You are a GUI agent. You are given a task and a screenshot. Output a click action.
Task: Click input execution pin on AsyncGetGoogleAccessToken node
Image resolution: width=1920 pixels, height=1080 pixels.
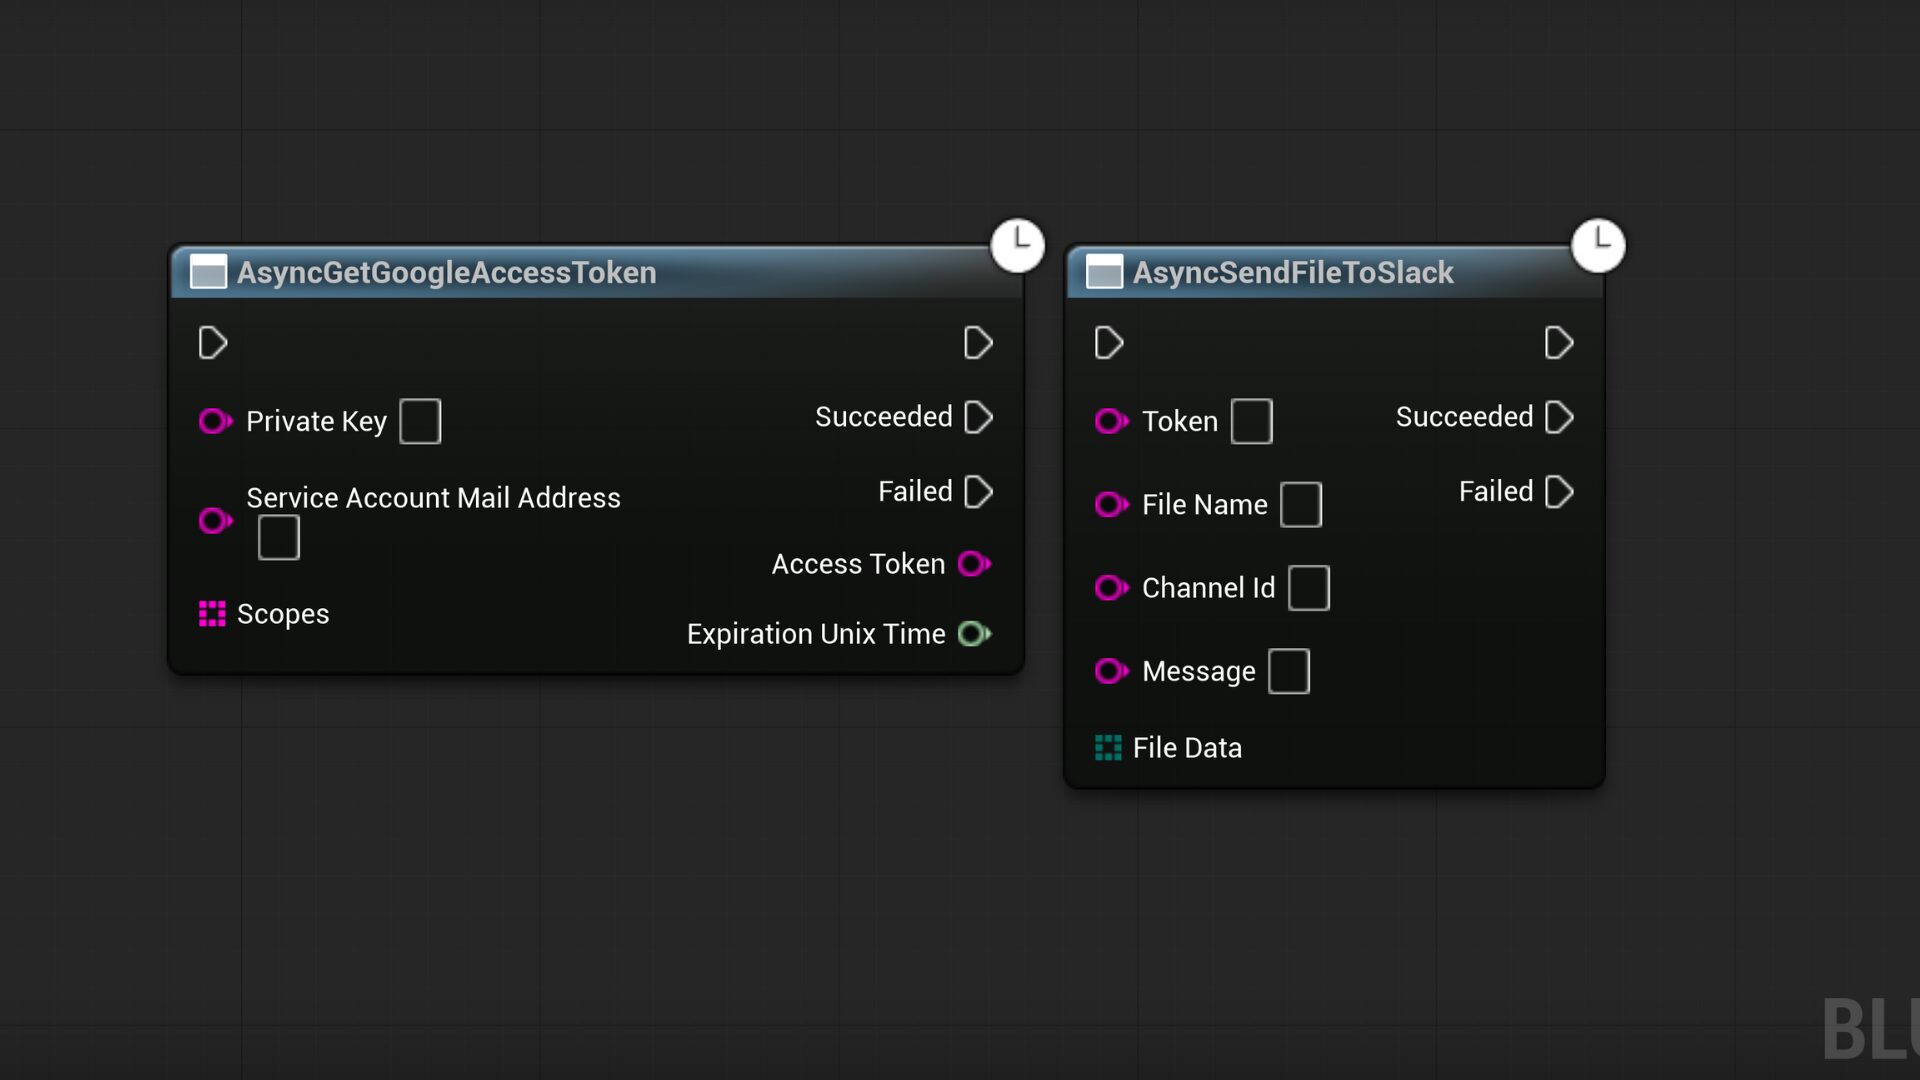tap(213, 343)
